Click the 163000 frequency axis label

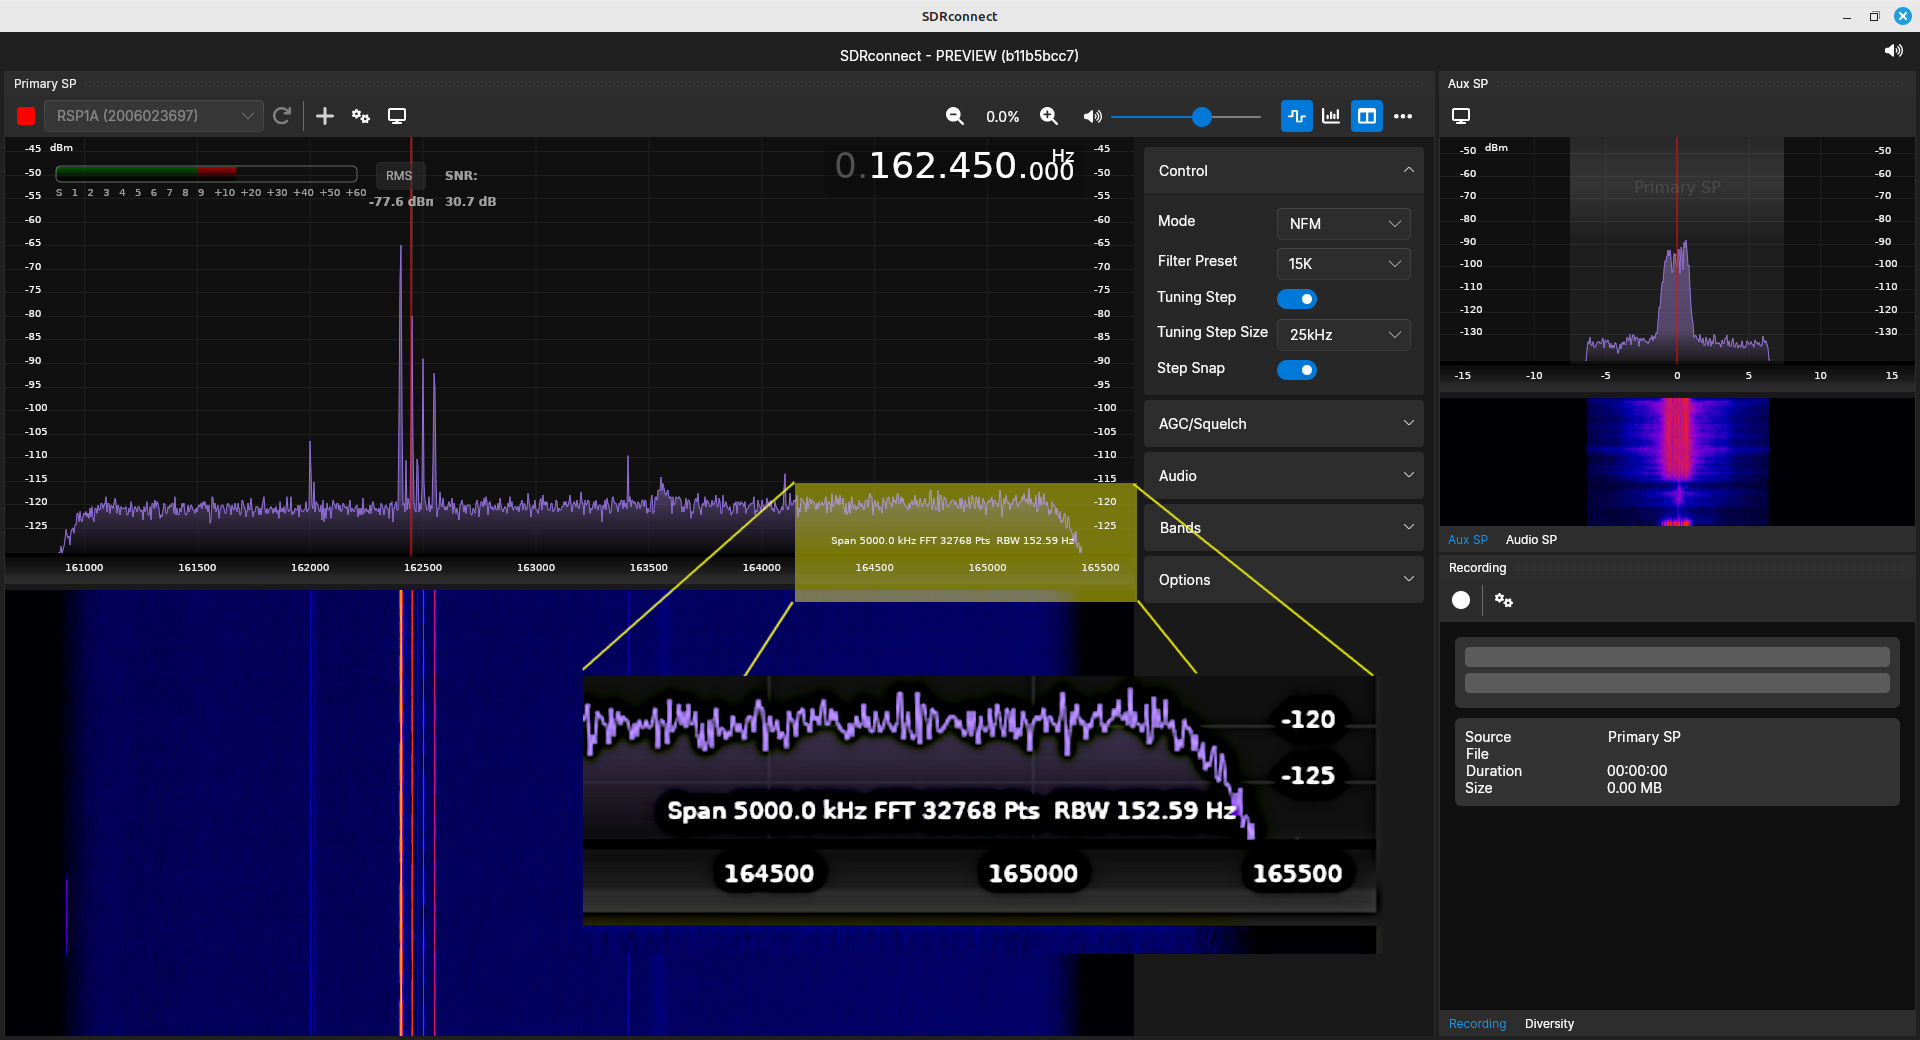535,568
